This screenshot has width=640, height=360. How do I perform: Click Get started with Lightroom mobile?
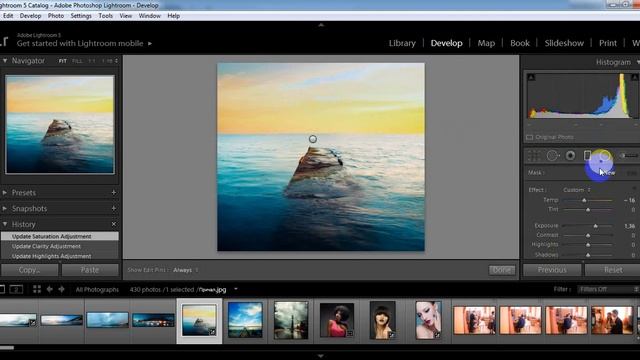[80, 43]
